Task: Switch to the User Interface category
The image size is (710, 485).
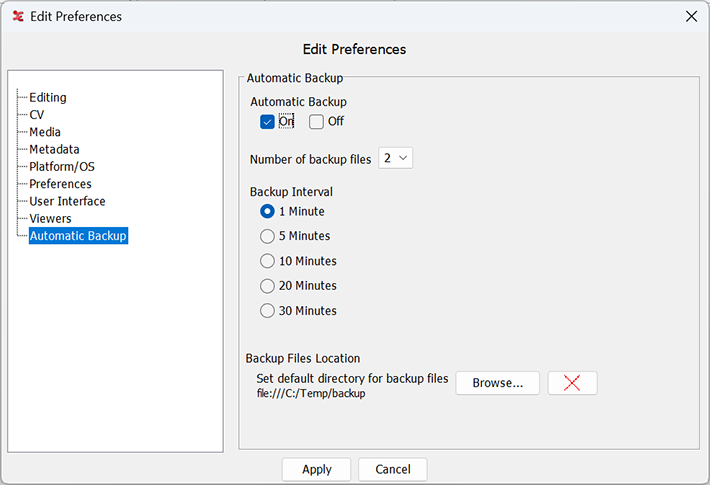Action: (67, 201)
